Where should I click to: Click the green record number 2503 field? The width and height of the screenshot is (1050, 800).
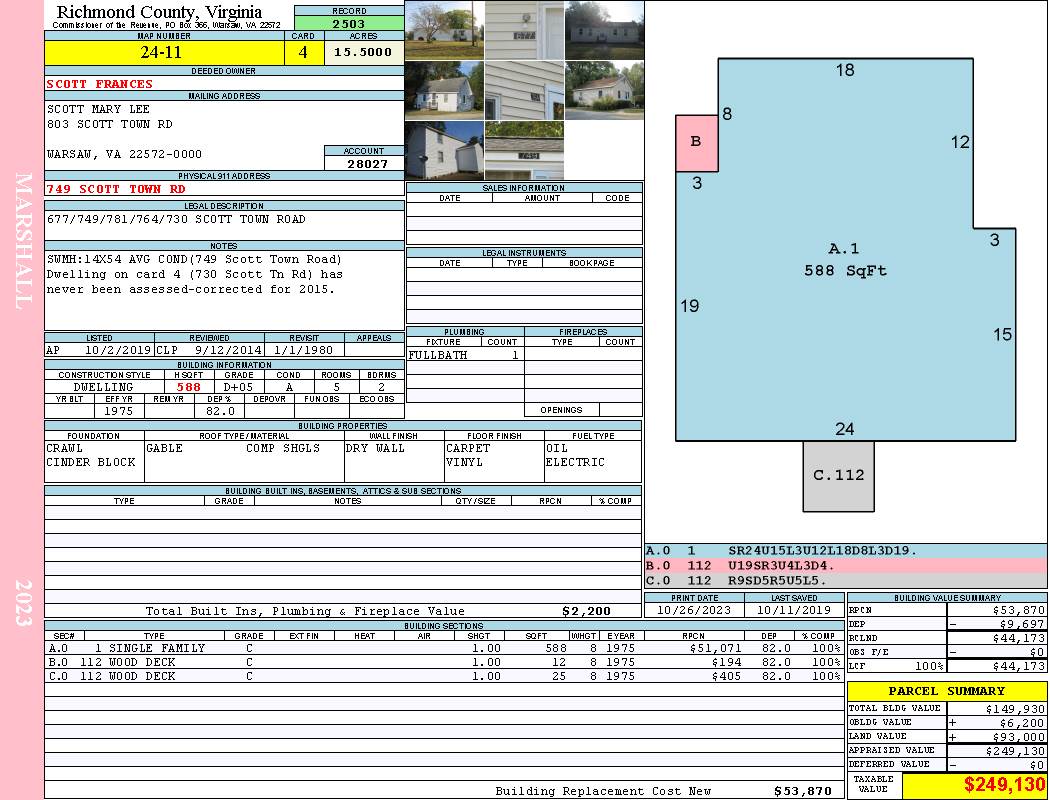pyautogui.click(x=349, y=23)
